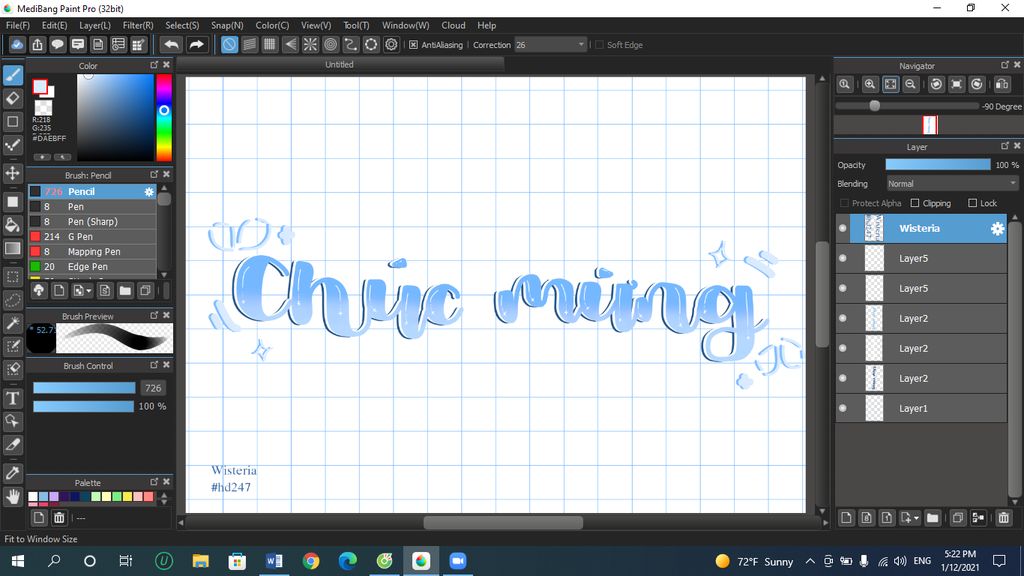Toggle the Clipping checkbox

[915, 203]
